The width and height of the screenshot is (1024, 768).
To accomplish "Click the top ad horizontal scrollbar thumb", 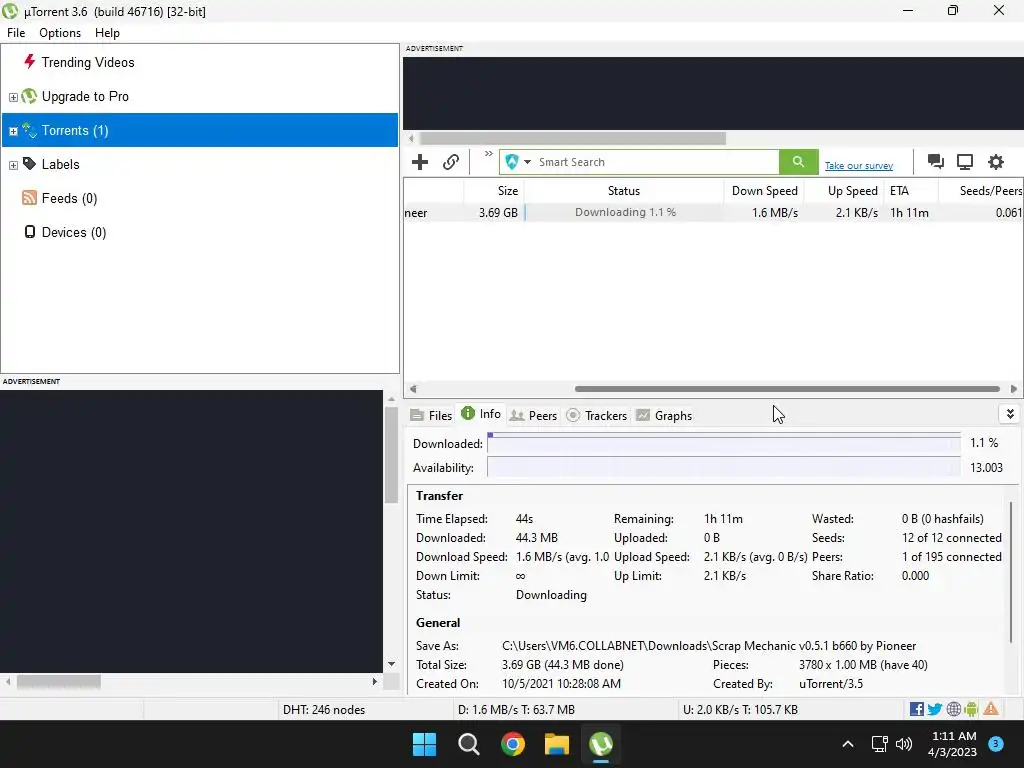I will pyautogui.click(x=573, y=138).
